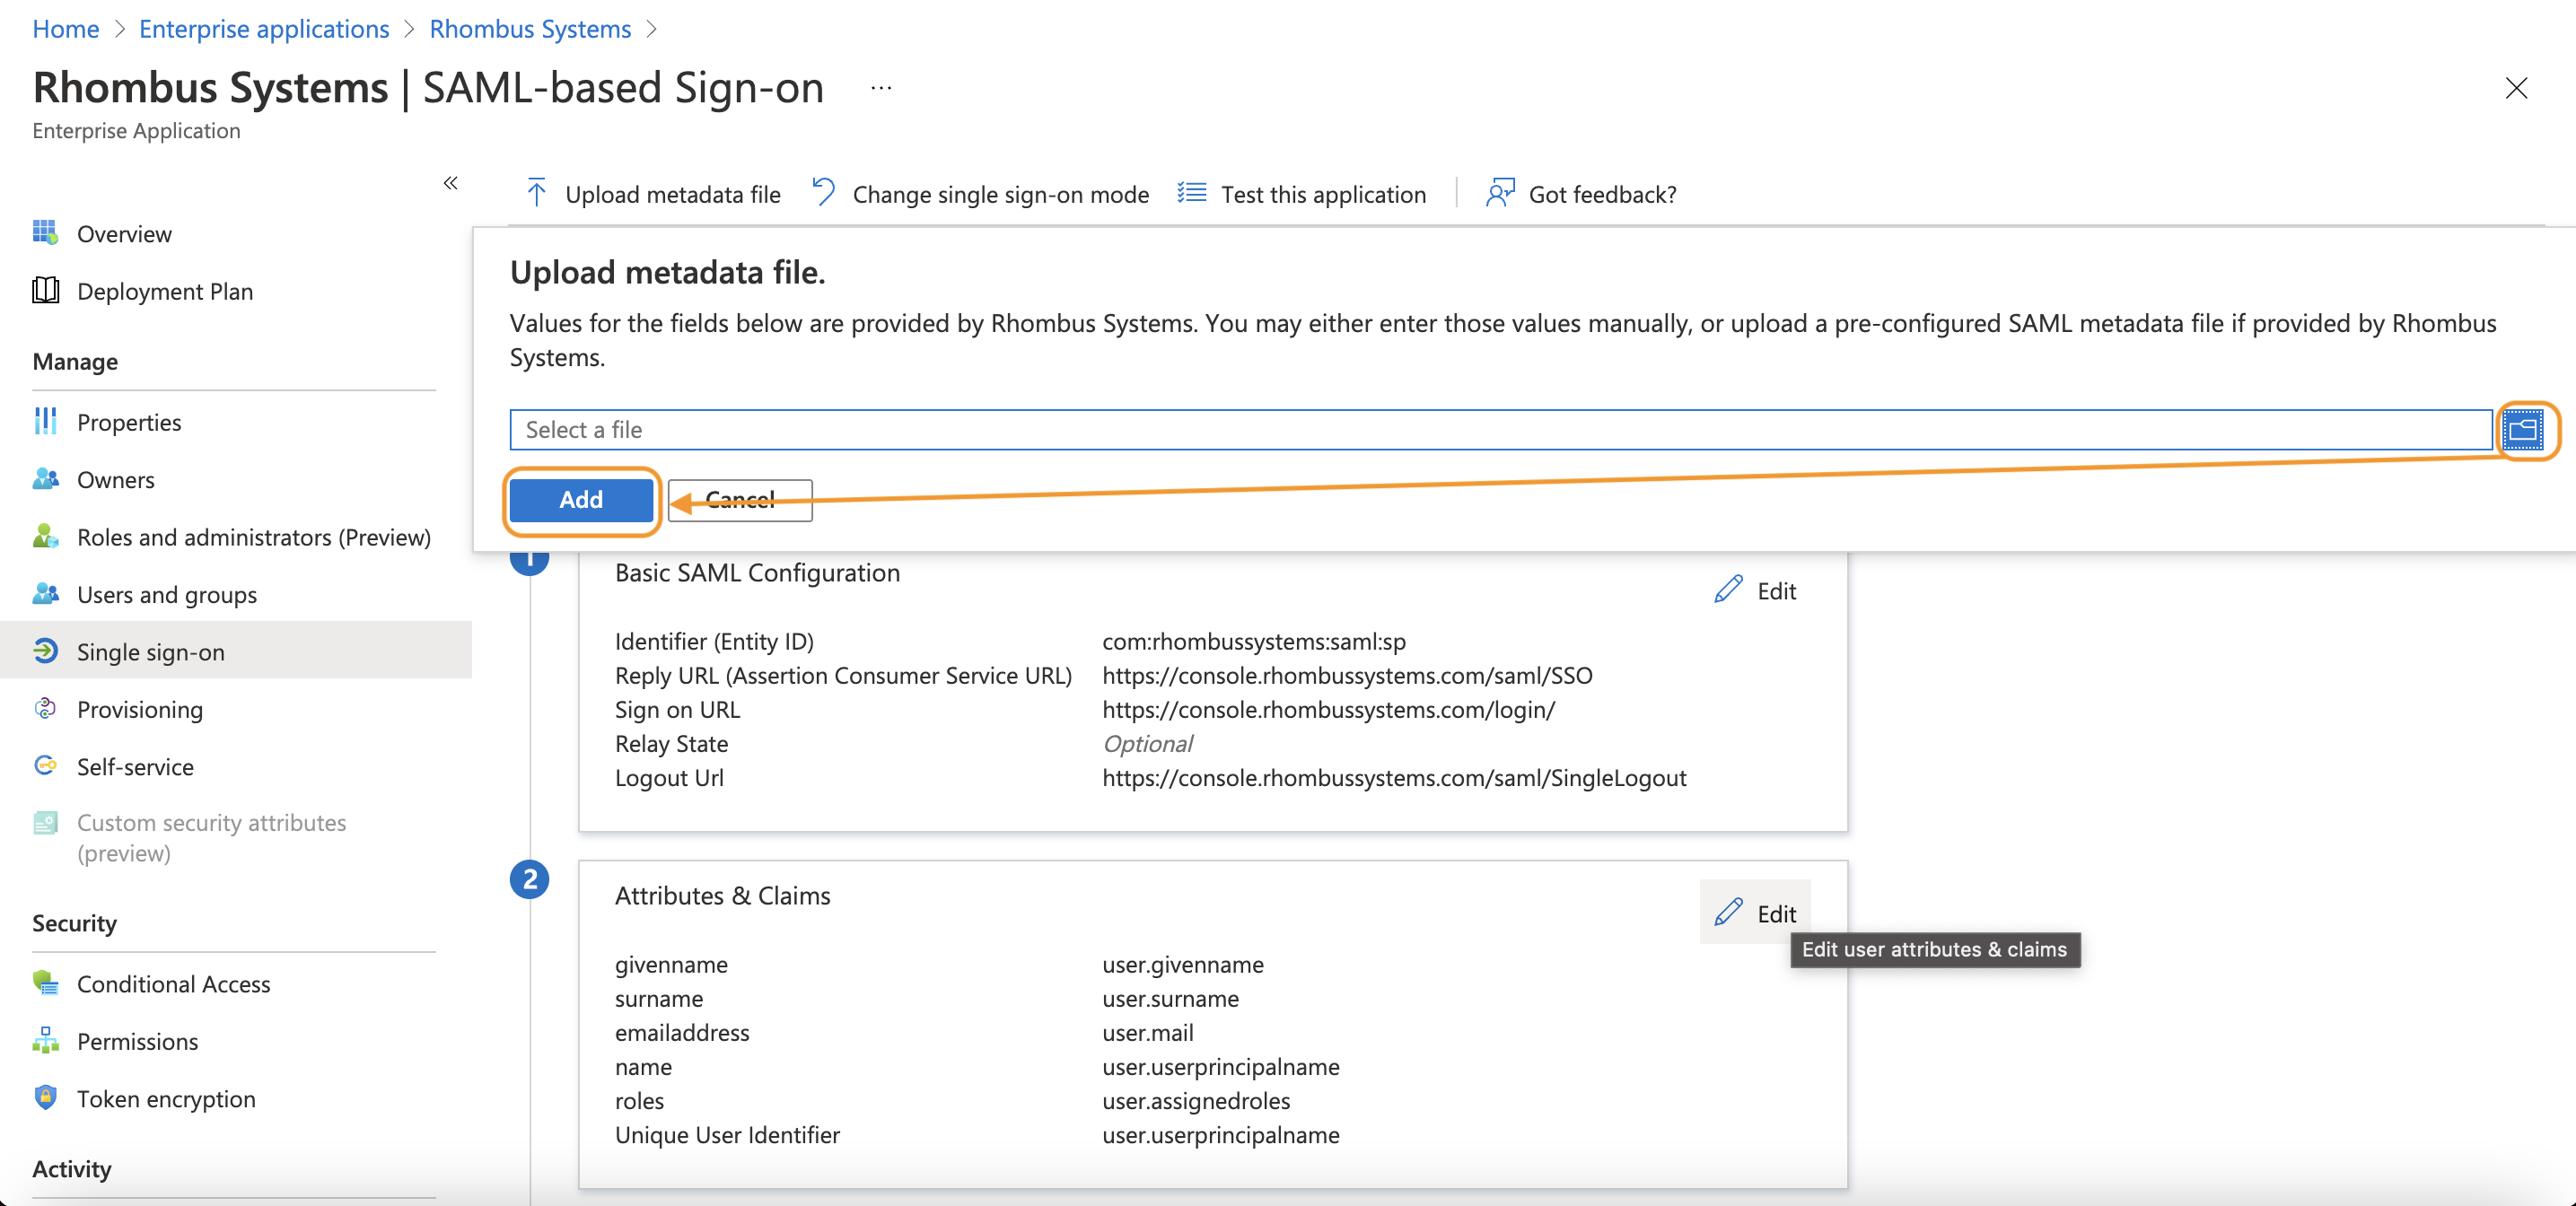Click the Owners people icon
This screenshot has width=2576, height=1206.
pos(45,479)
